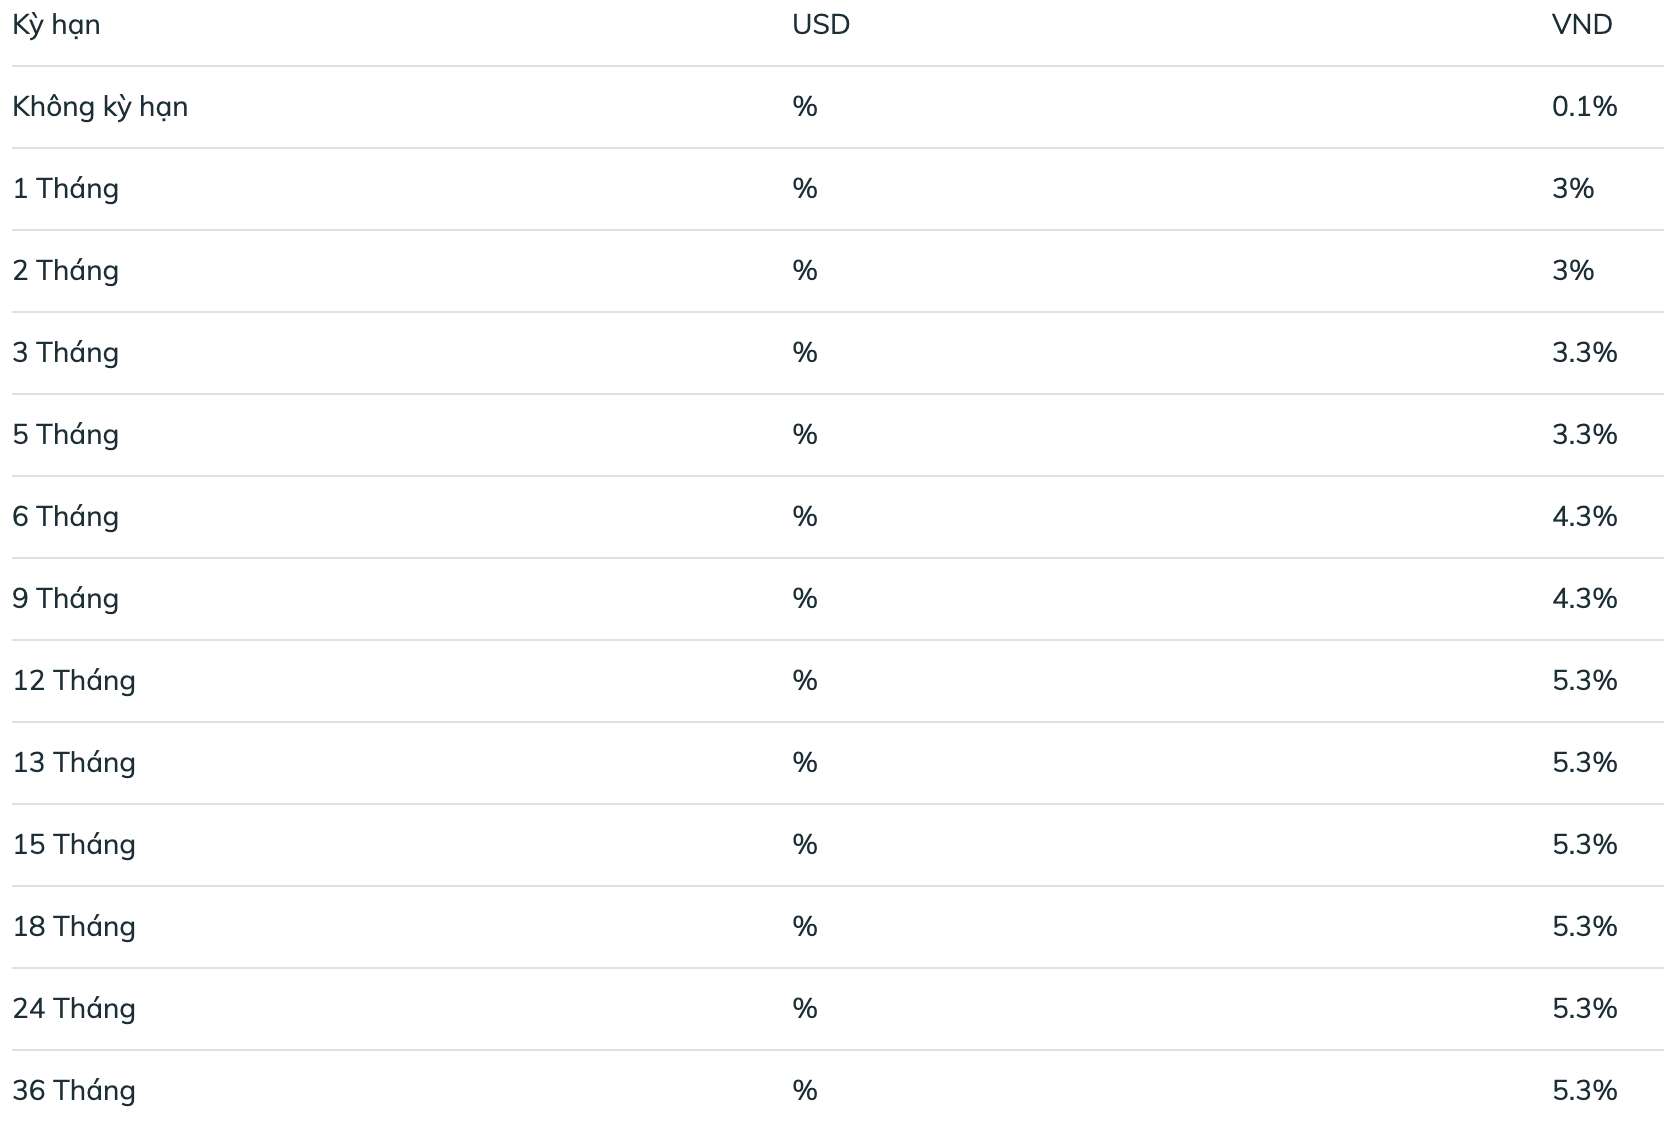Screen dimensions: 1664x1128
Task: Click the USD cell for Không kỳ hạn
Action: click(804, 107)
